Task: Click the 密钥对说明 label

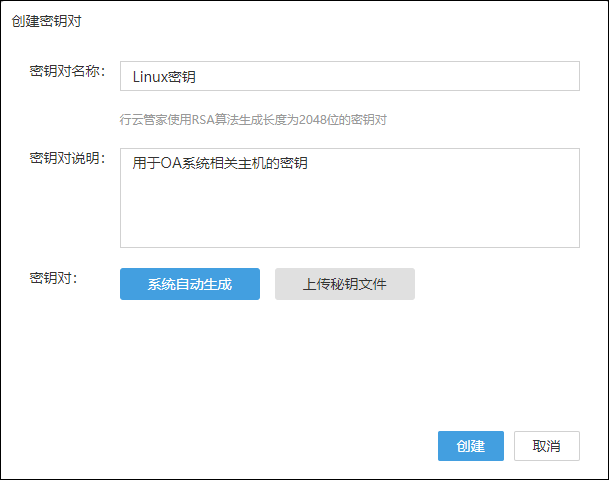Action: coord(68,159)
